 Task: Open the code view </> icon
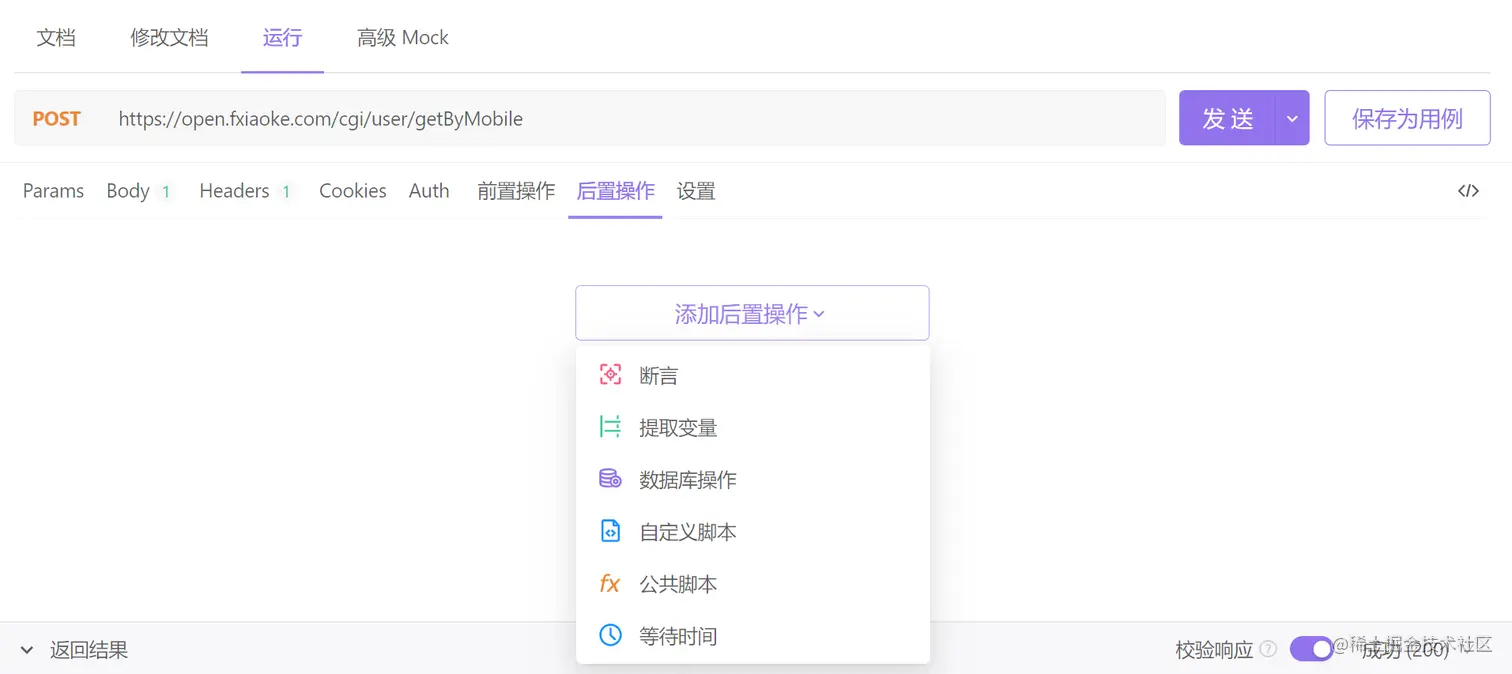(x=1468, y=190)
